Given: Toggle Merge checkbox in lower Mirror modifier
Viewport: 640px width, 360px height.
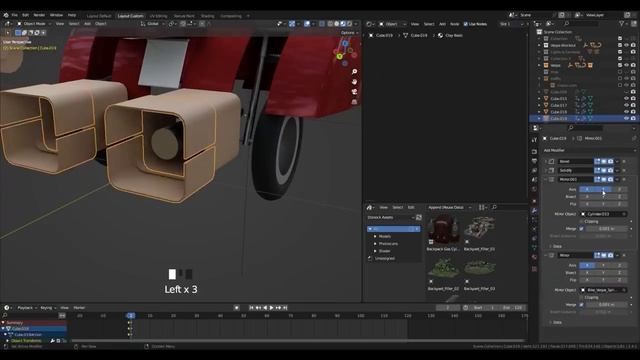Looking at the screenshot, I should pos(582,304).
